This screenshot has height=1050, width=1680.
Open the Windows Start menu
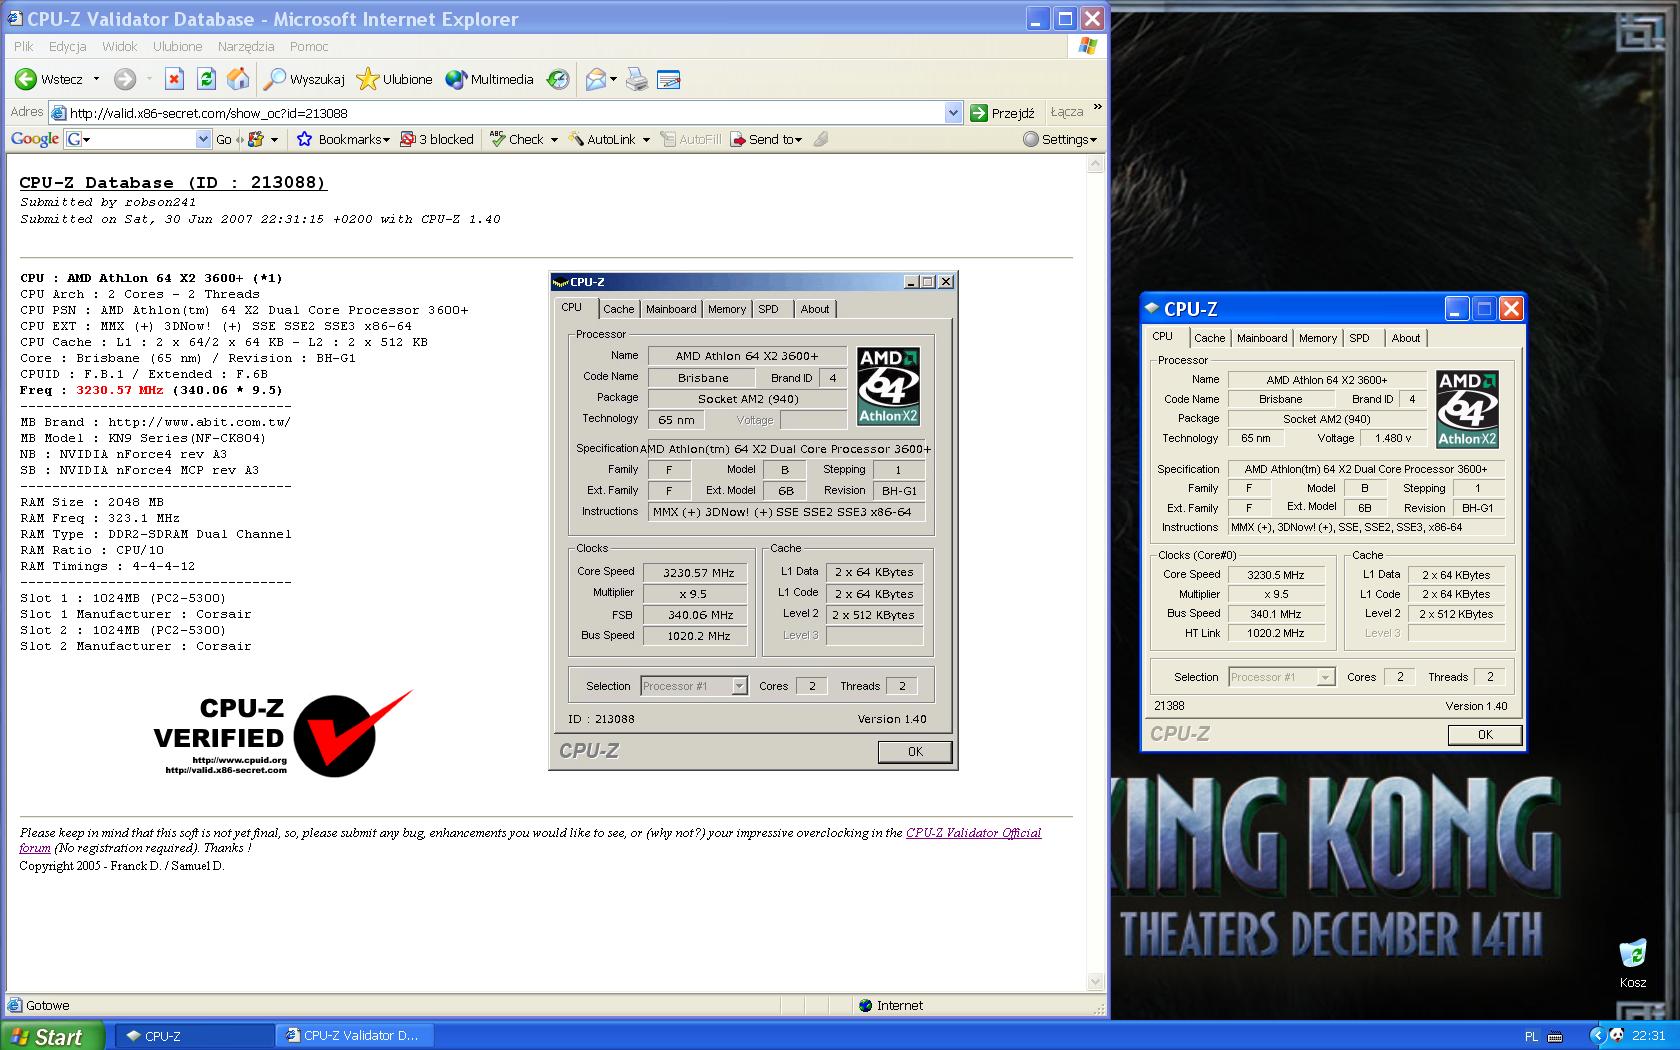(52, 1036)
